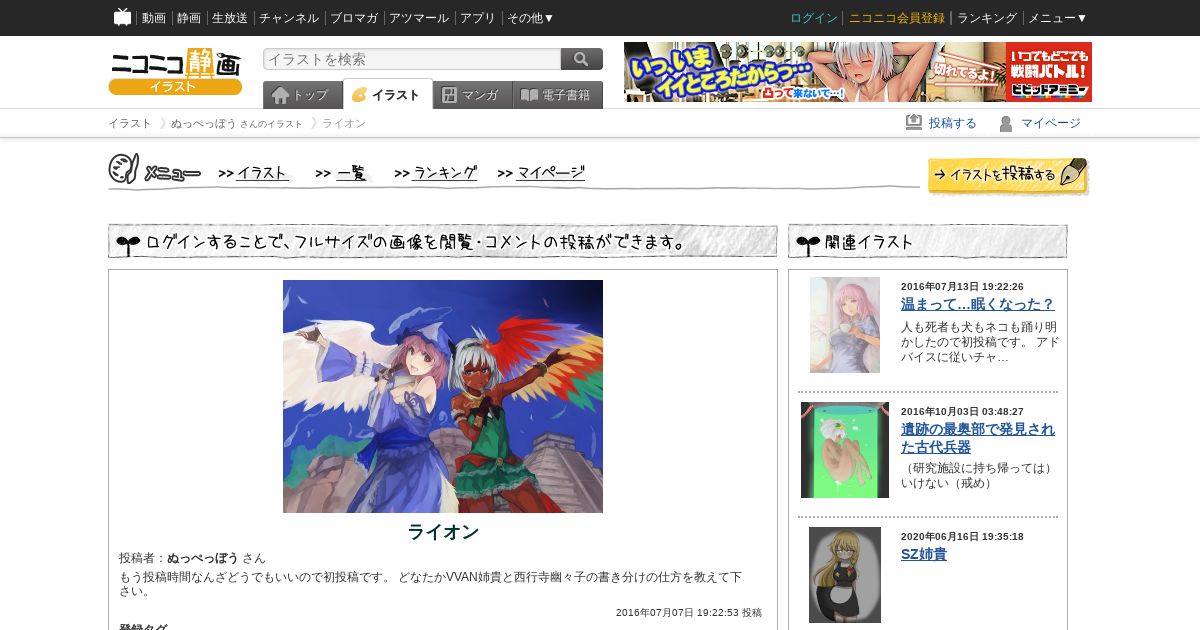Viewport: 1200px width, 630px height.
Task: Click 温まって…眠くなった？ title link
Action: (978, 304)
